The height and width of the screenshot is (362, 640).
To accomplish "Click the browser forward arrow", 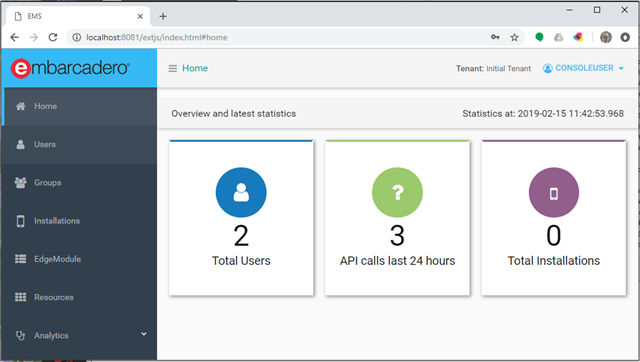I will coord(34,38).
